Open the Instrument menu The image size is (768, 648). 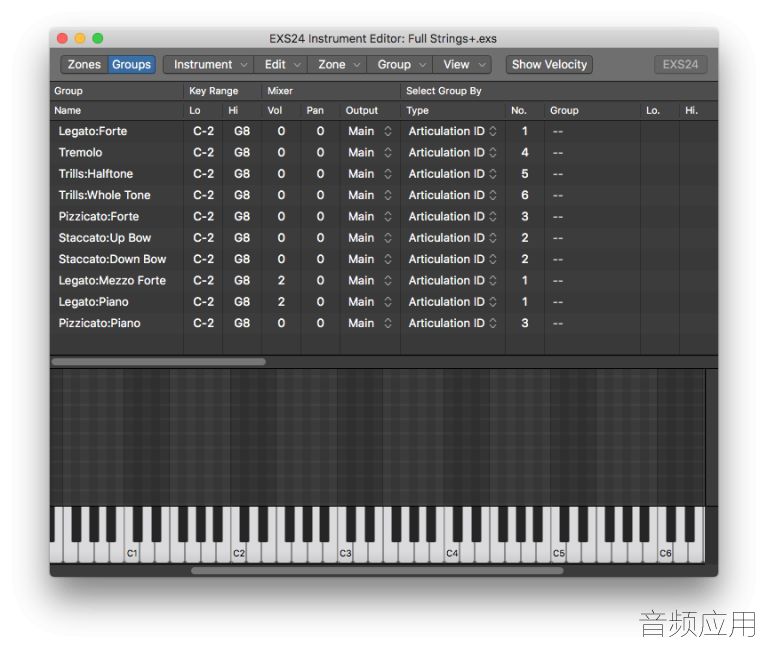(209, 65)
